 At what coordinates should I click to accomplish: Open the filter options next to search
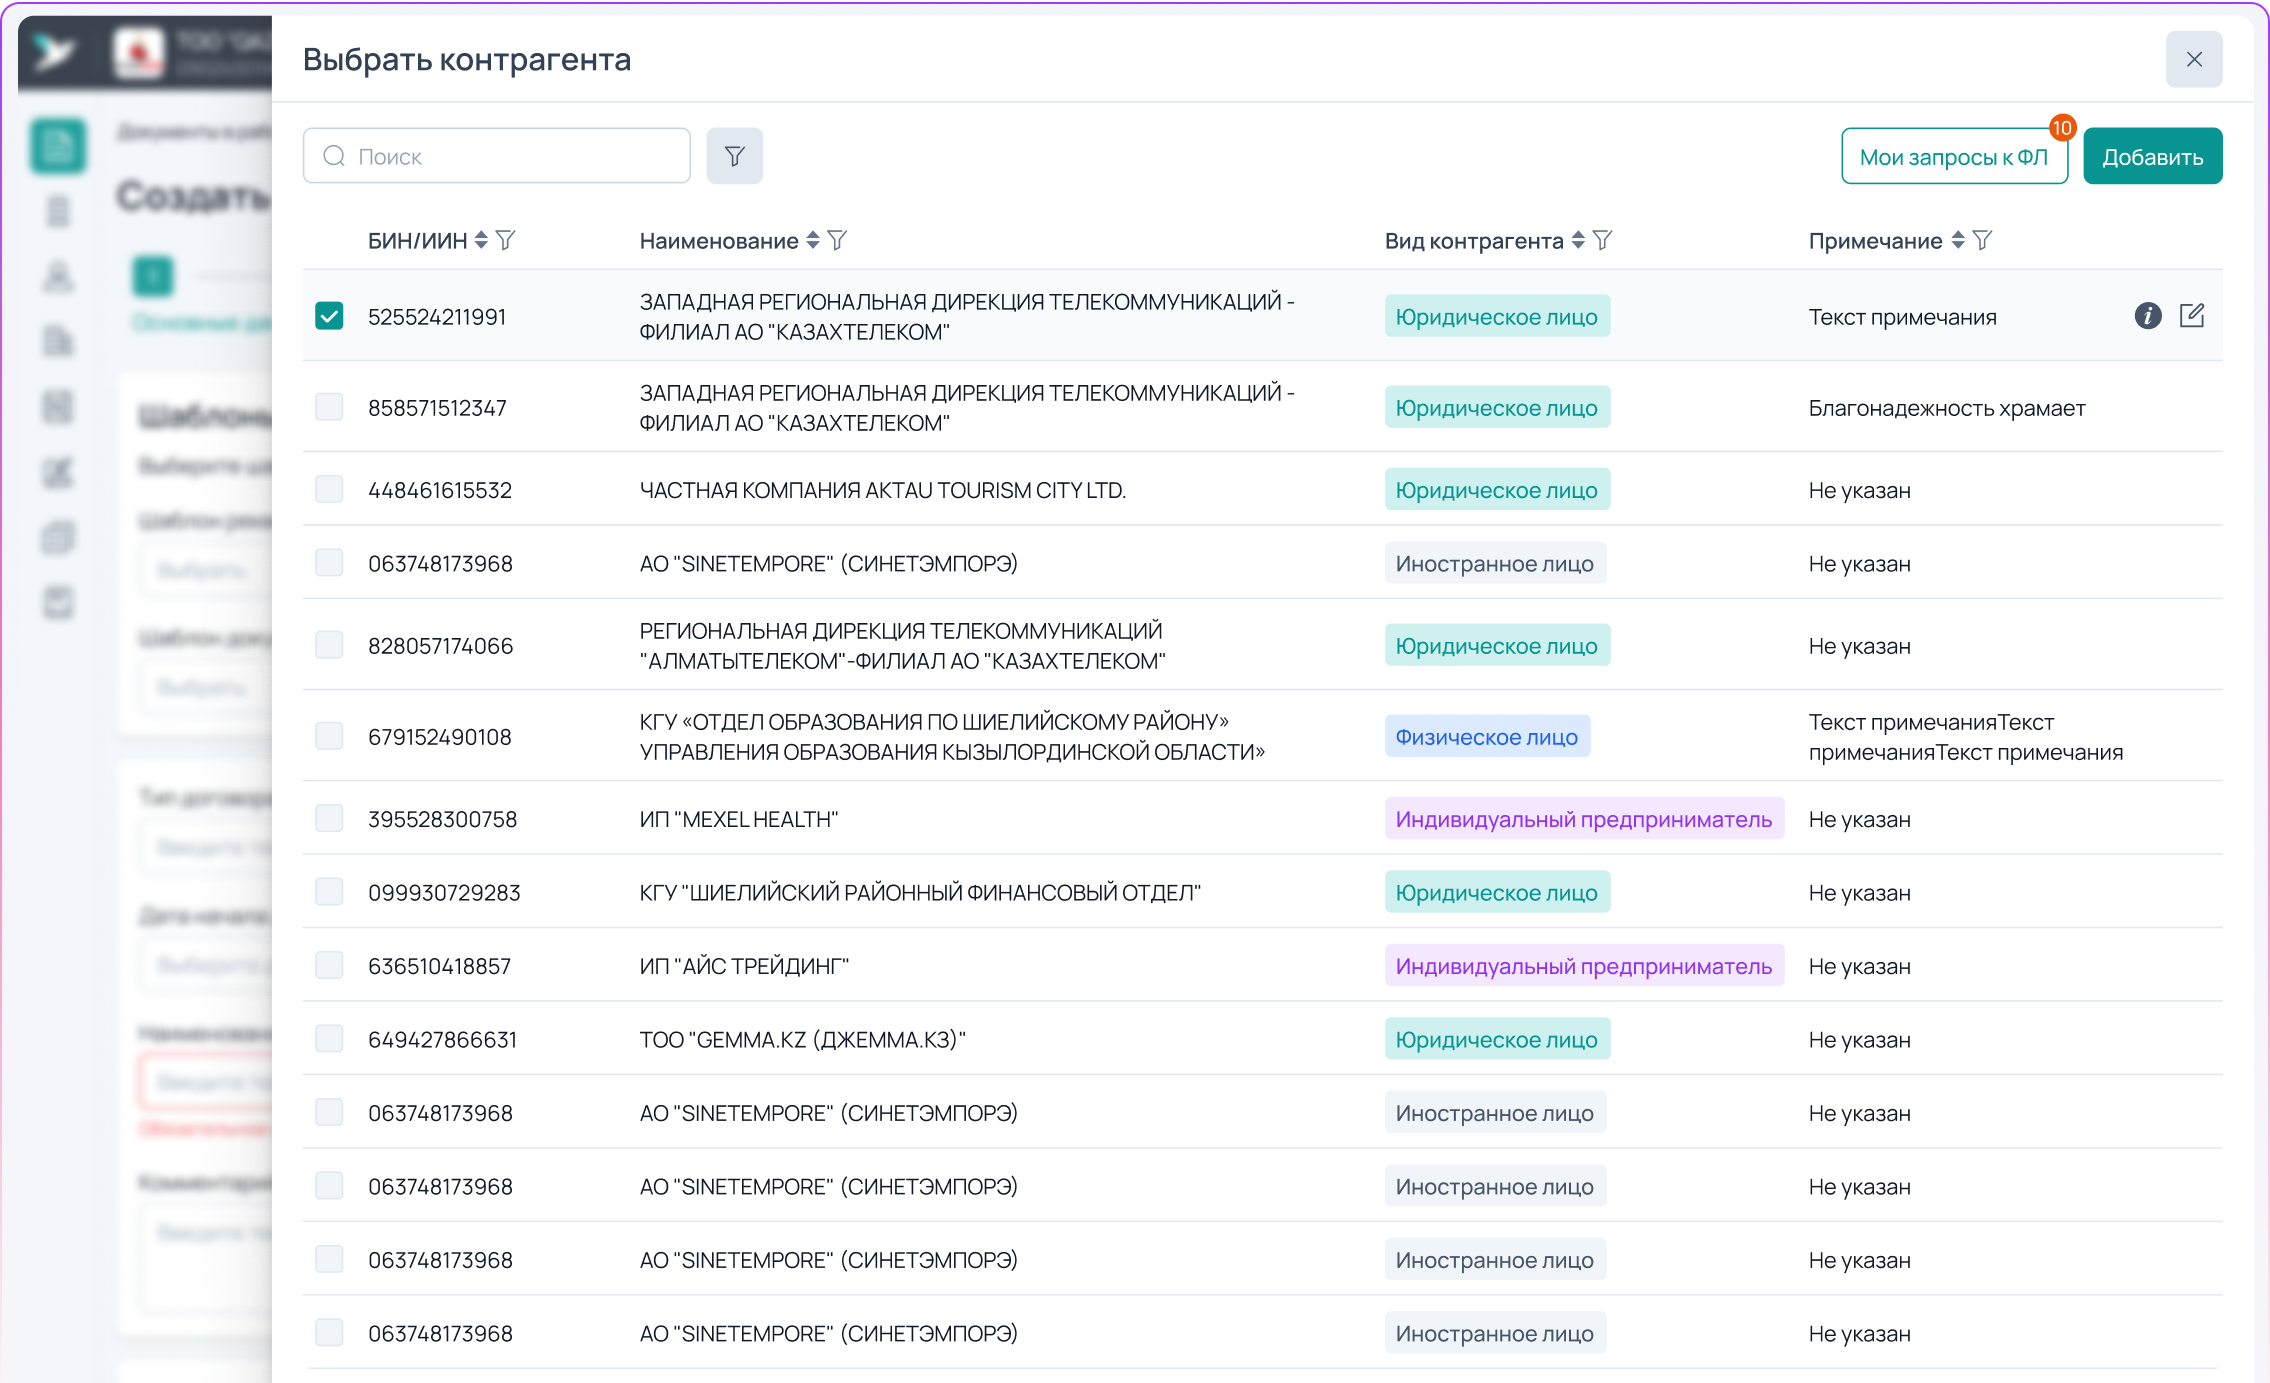pyautogui.click(x=734, y=156)
